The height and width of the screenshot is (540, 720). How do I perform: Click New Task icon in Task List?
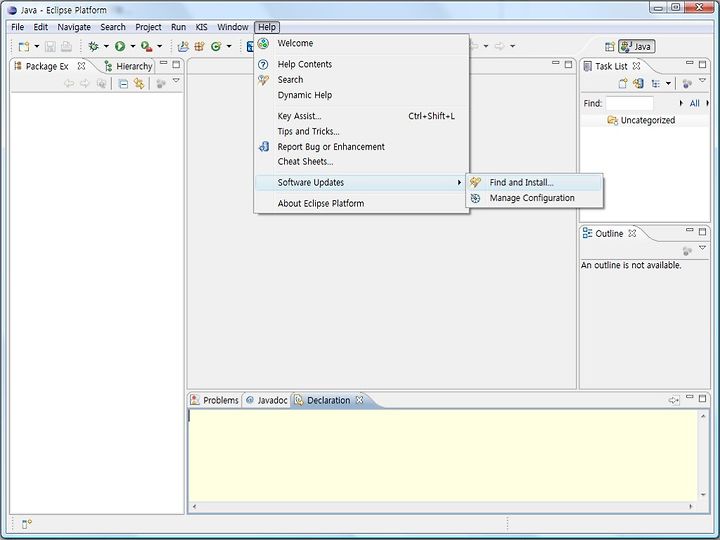[x=623, y=84]
